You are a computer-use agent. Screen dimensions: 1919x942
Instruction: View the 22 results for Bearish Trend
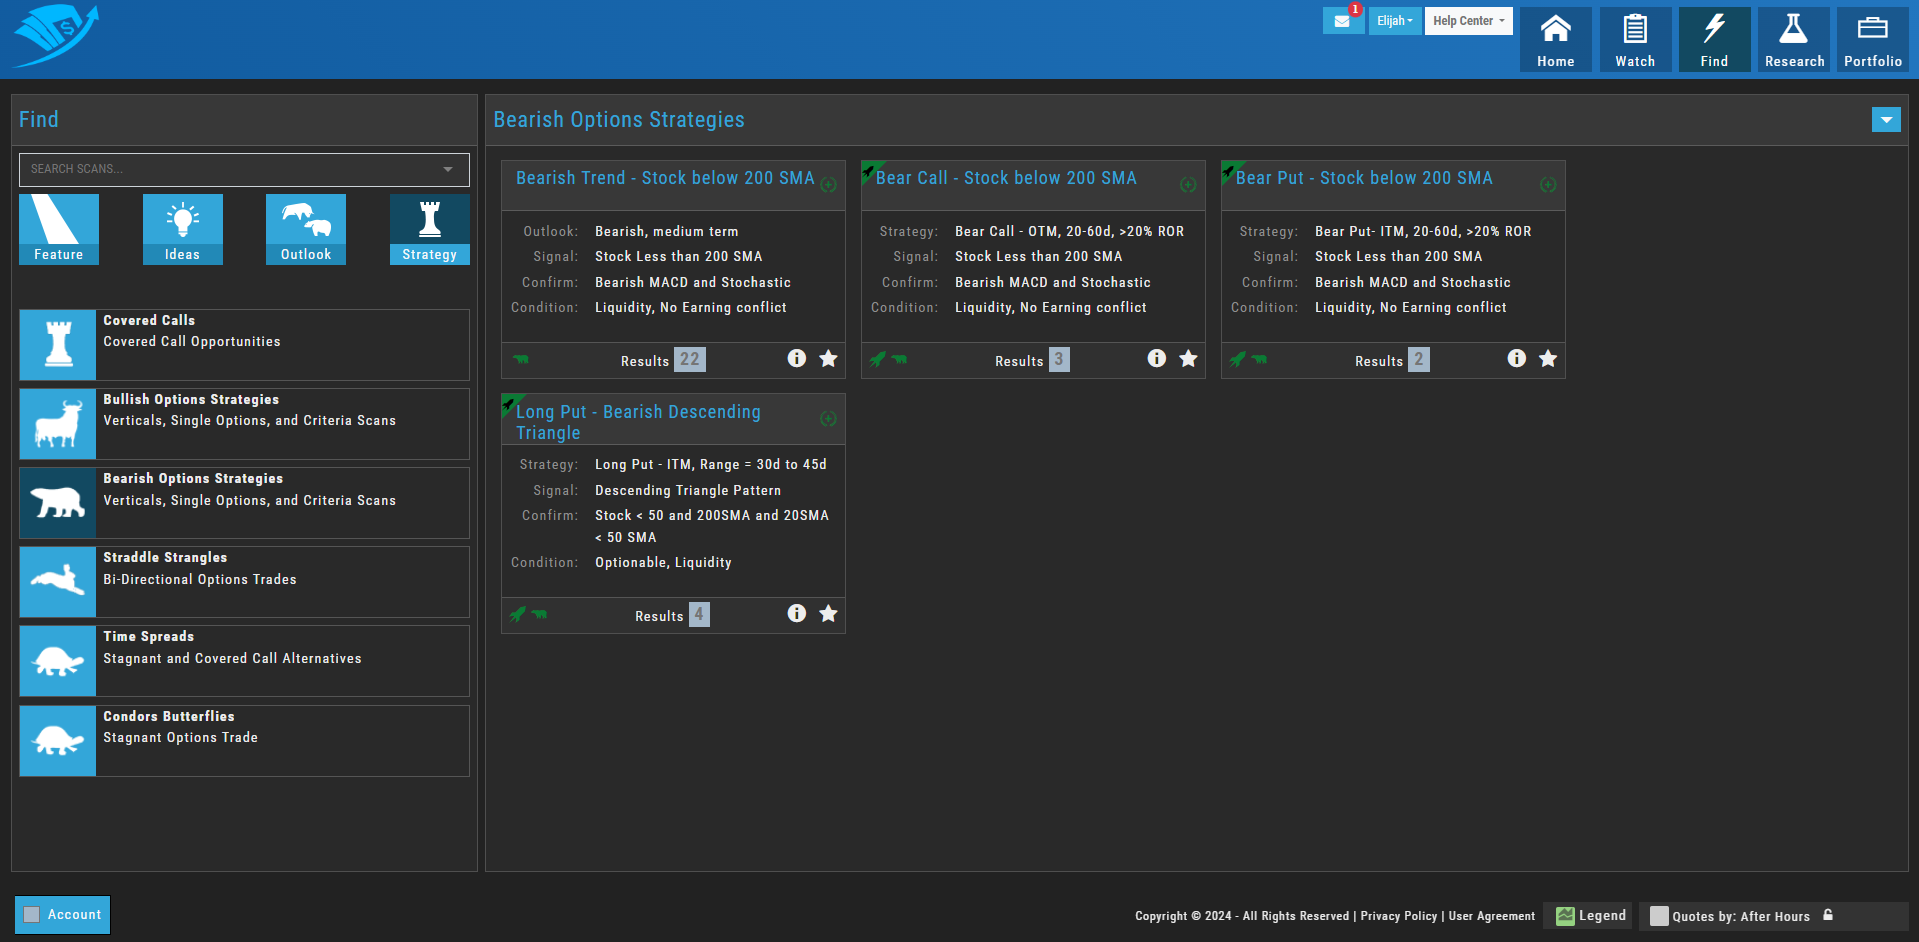(x=690, y=360)
